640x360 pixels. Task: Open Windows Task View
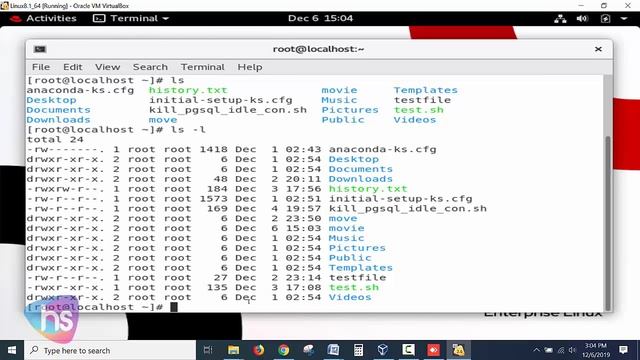[208, 350]
